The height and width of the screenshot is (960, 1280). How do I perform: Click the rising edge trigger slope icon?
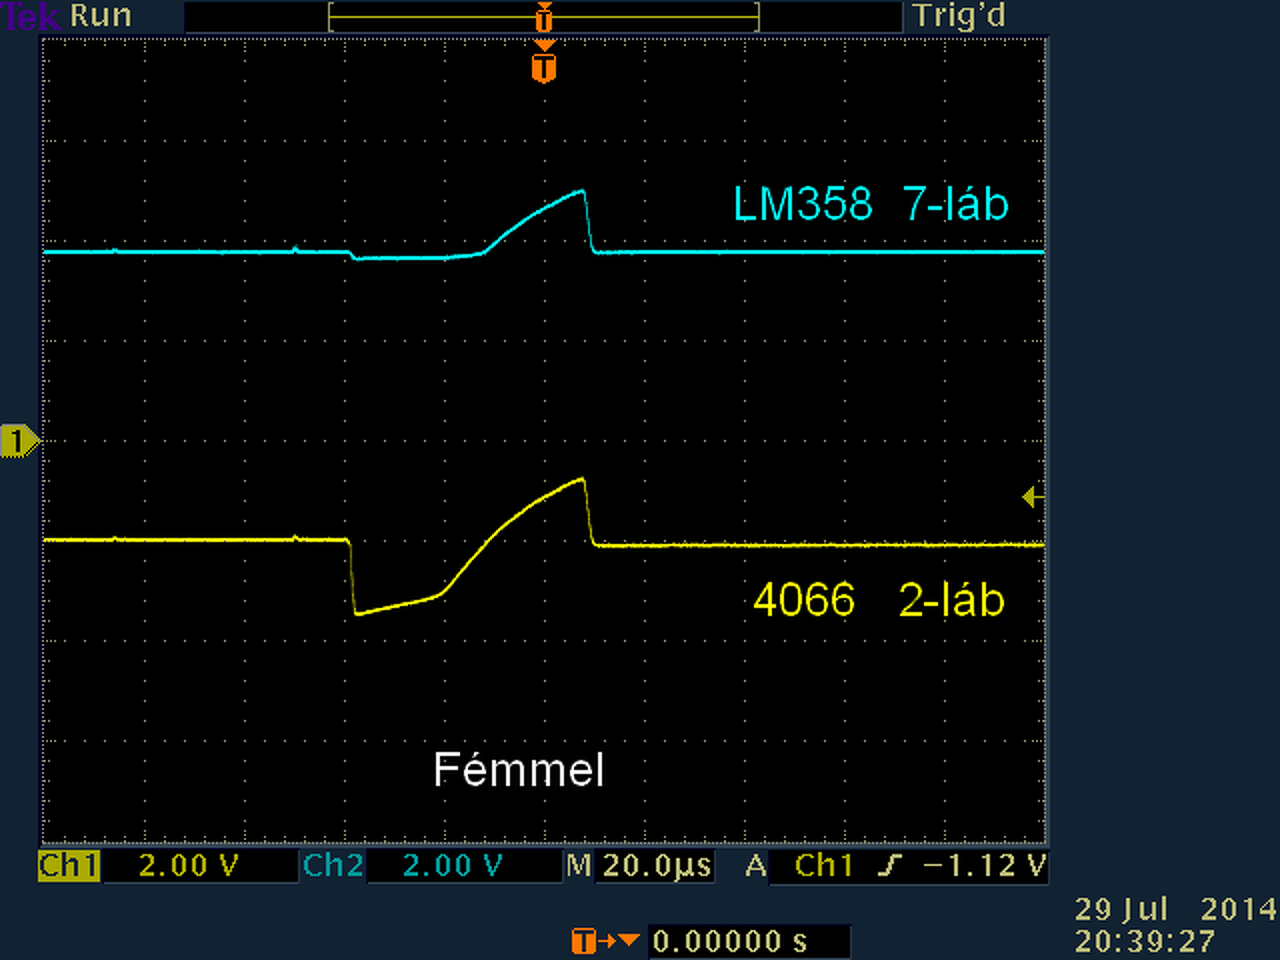click(x=889, y=865)
